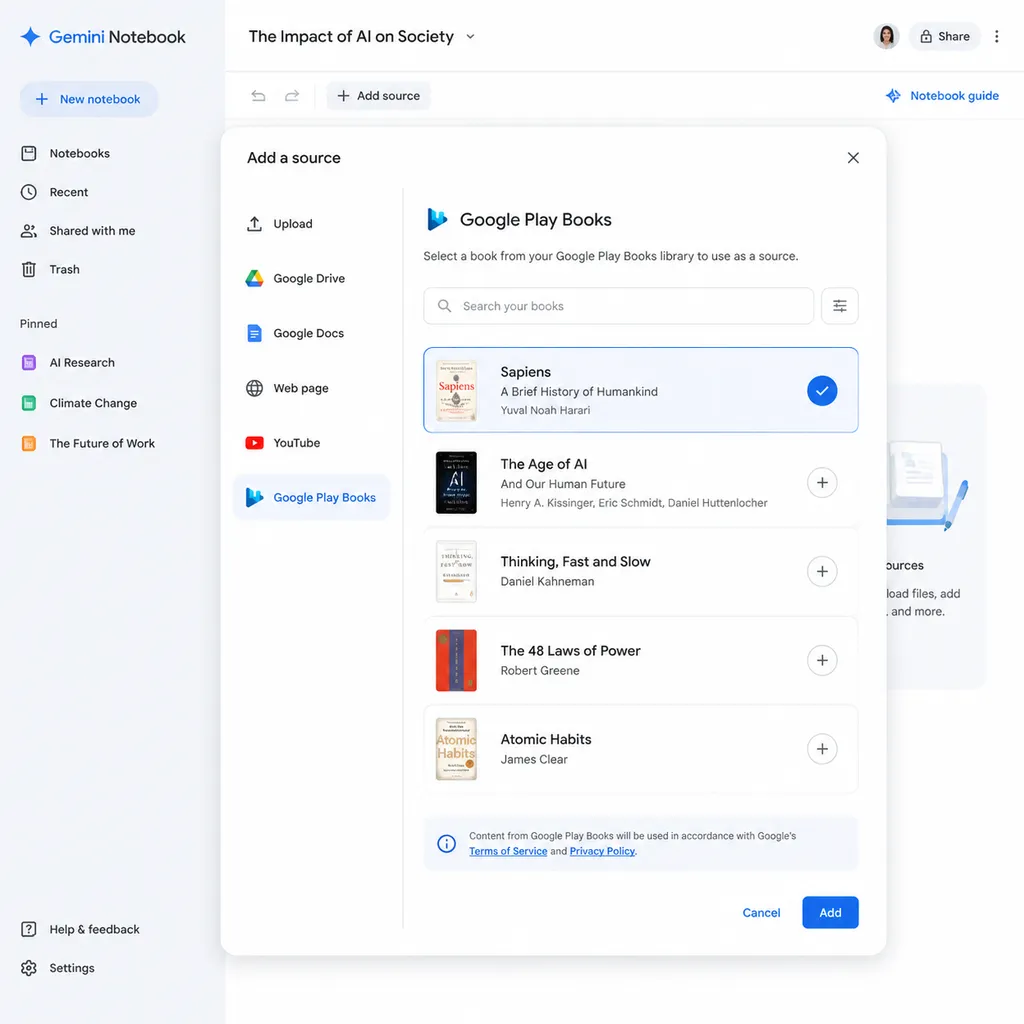Screen dimensions: 1024x1024
Task: Open the Notebook guide sparkle icon
Action: (893, 96)
